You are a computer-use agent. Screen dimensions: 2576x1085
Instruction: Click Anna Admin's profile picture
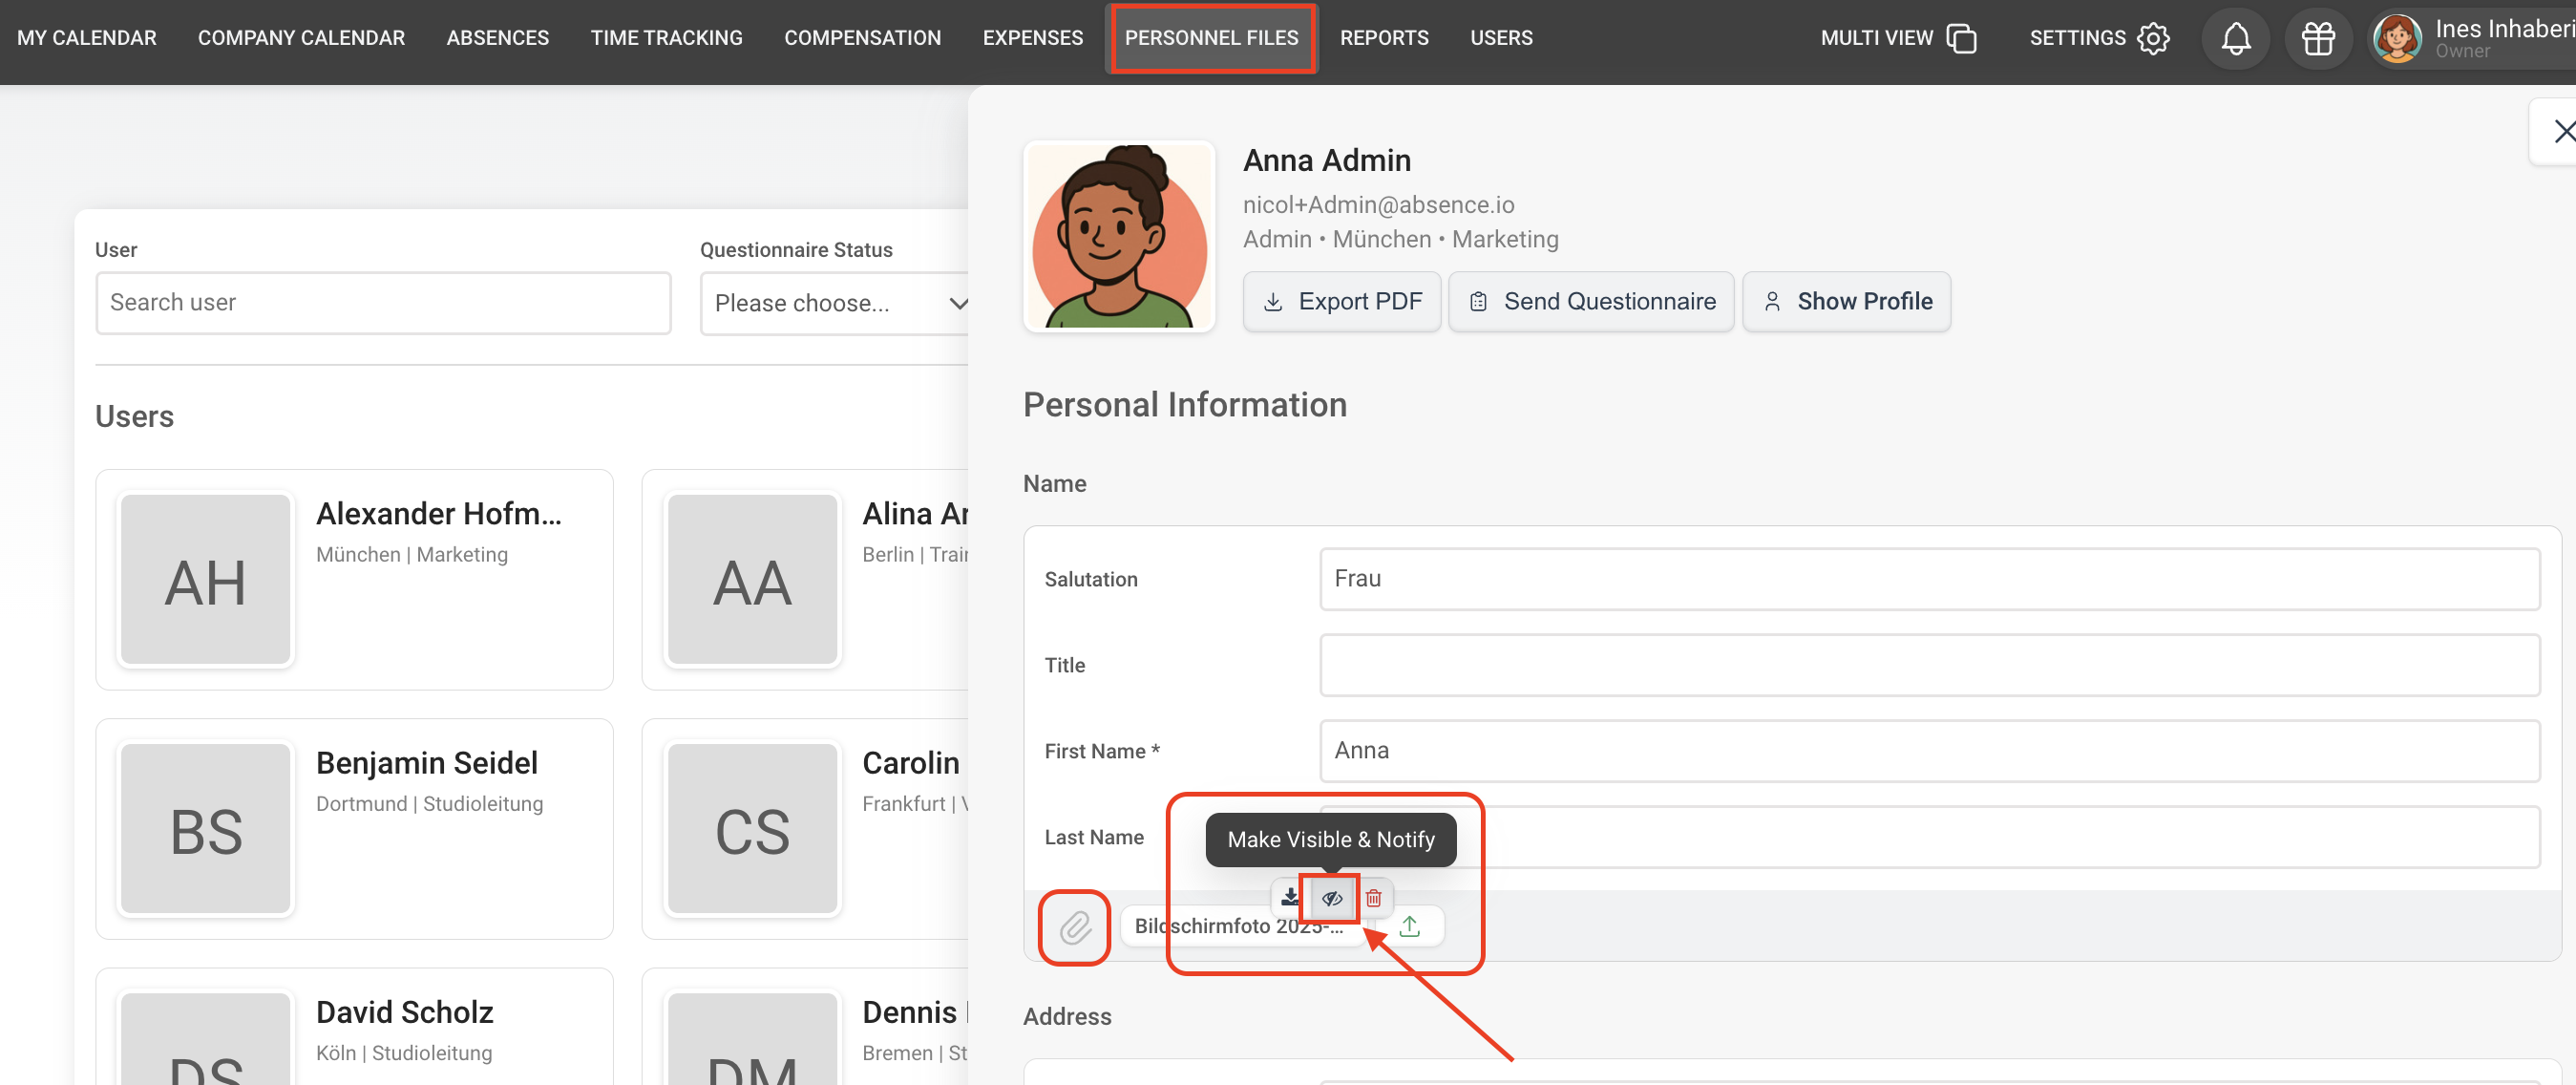1118,236
